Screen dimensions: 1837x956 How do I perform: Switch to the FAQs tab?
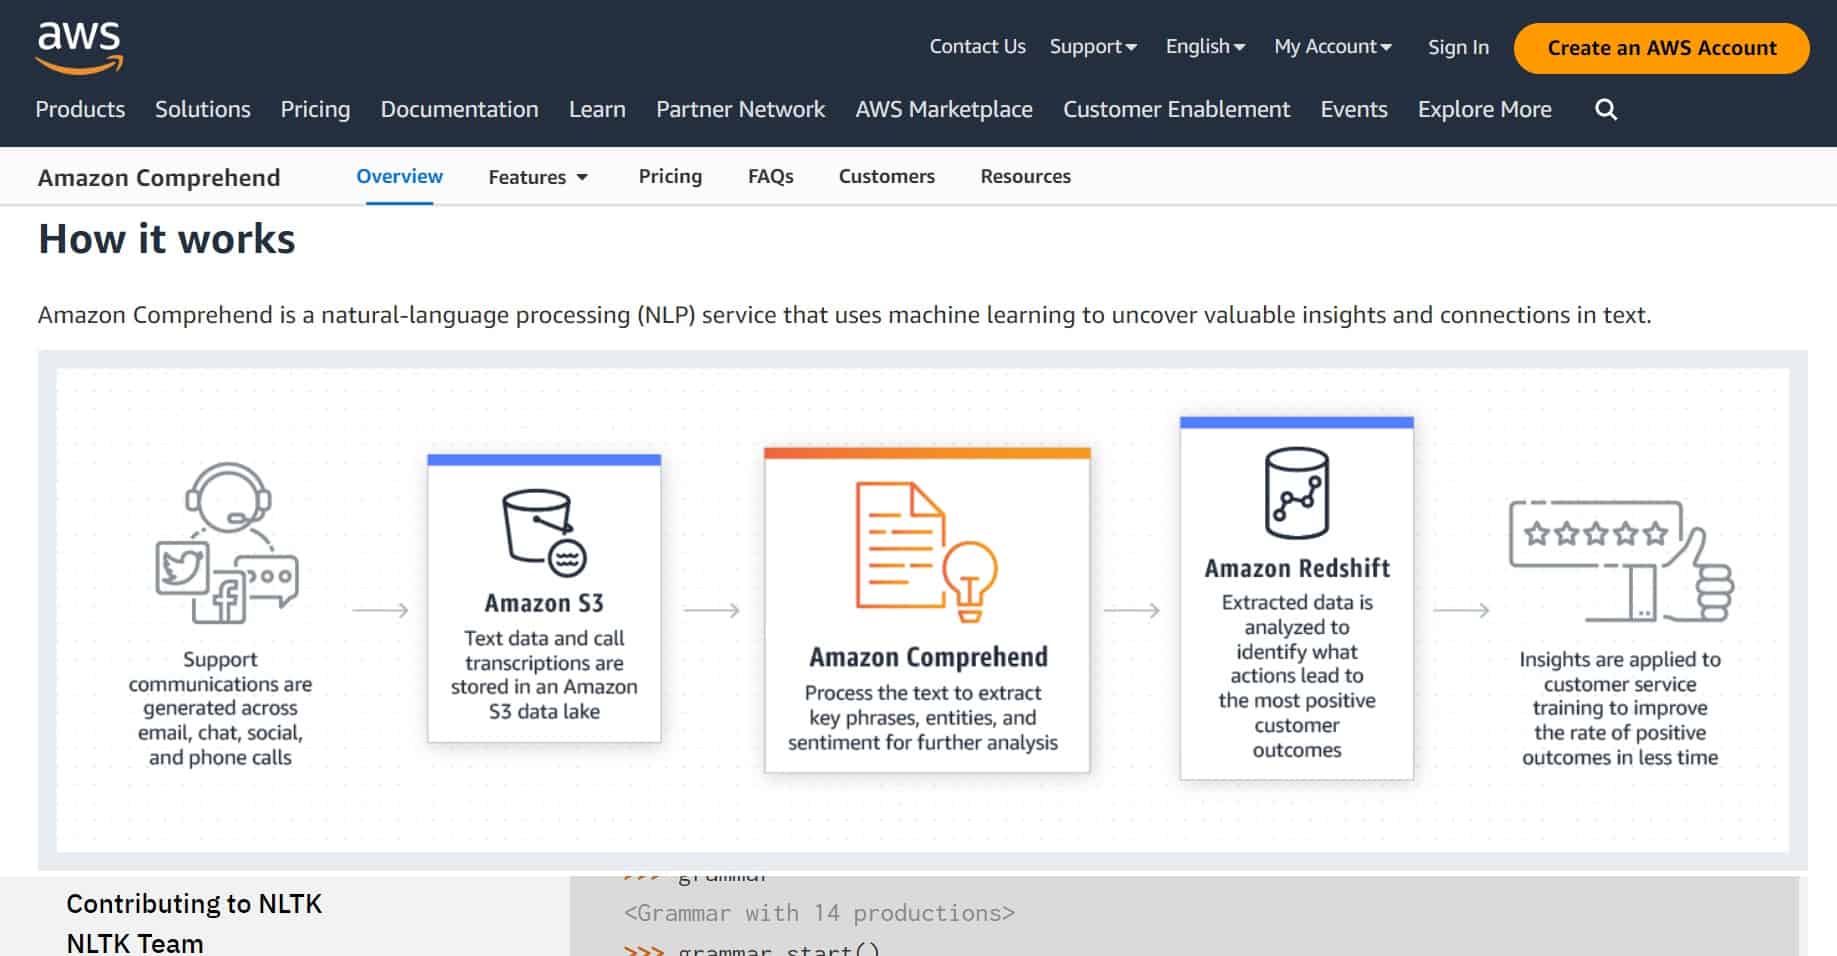coord(770,176)
